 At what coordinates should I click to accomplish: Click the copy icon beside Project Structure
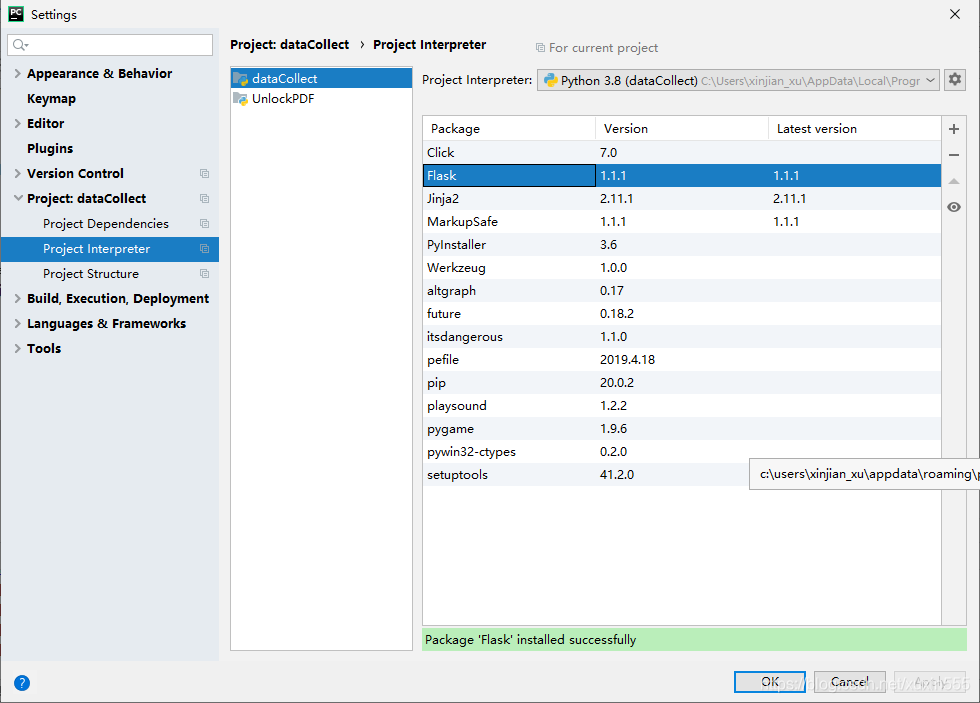tap(204, 274)
